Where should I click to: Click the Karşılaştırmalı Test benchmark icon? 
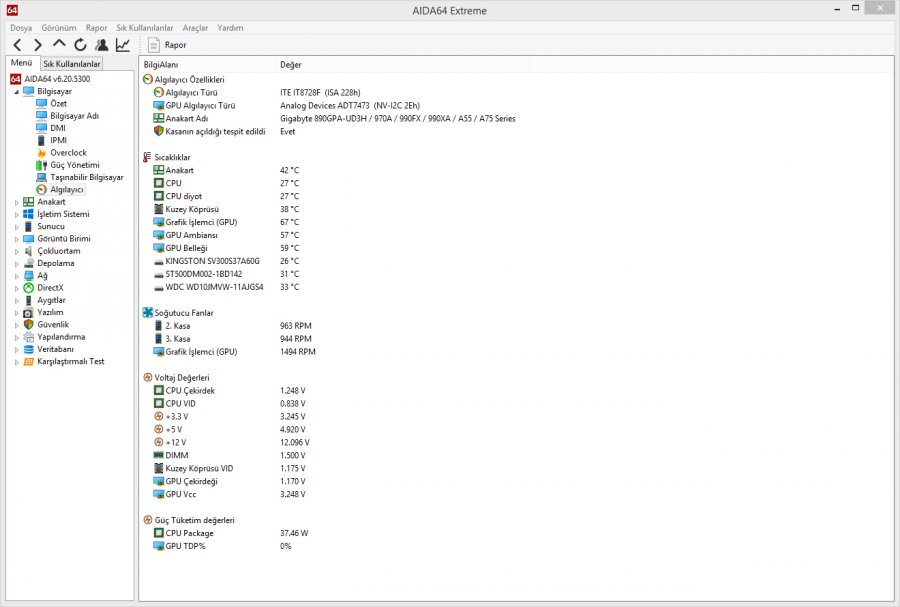(29, 361)
